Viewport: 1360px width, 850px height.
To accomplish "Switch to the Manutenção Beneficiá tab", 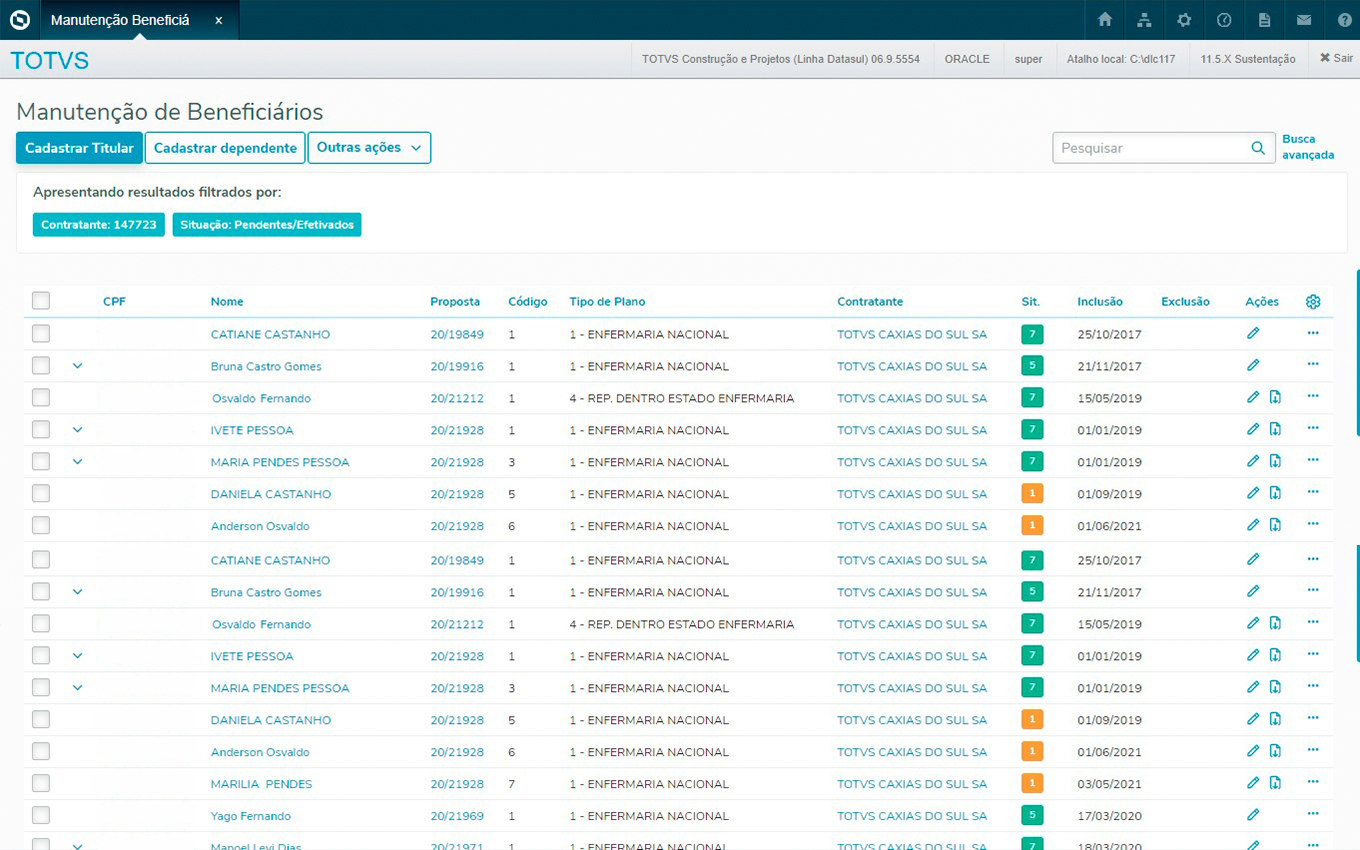I will pyautogui.click(x=120, y=20).
